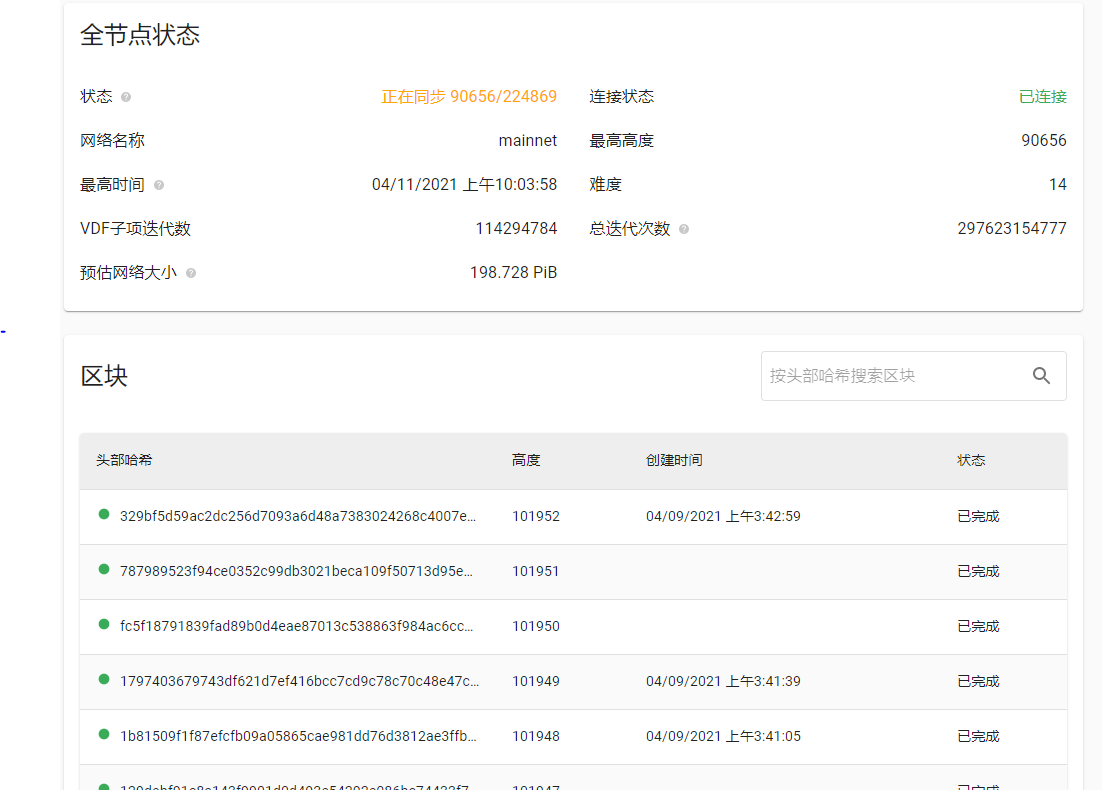This screenshot has width=1102, height=790.
Task: Click the 高度 column header
Action: coord(521,460)
